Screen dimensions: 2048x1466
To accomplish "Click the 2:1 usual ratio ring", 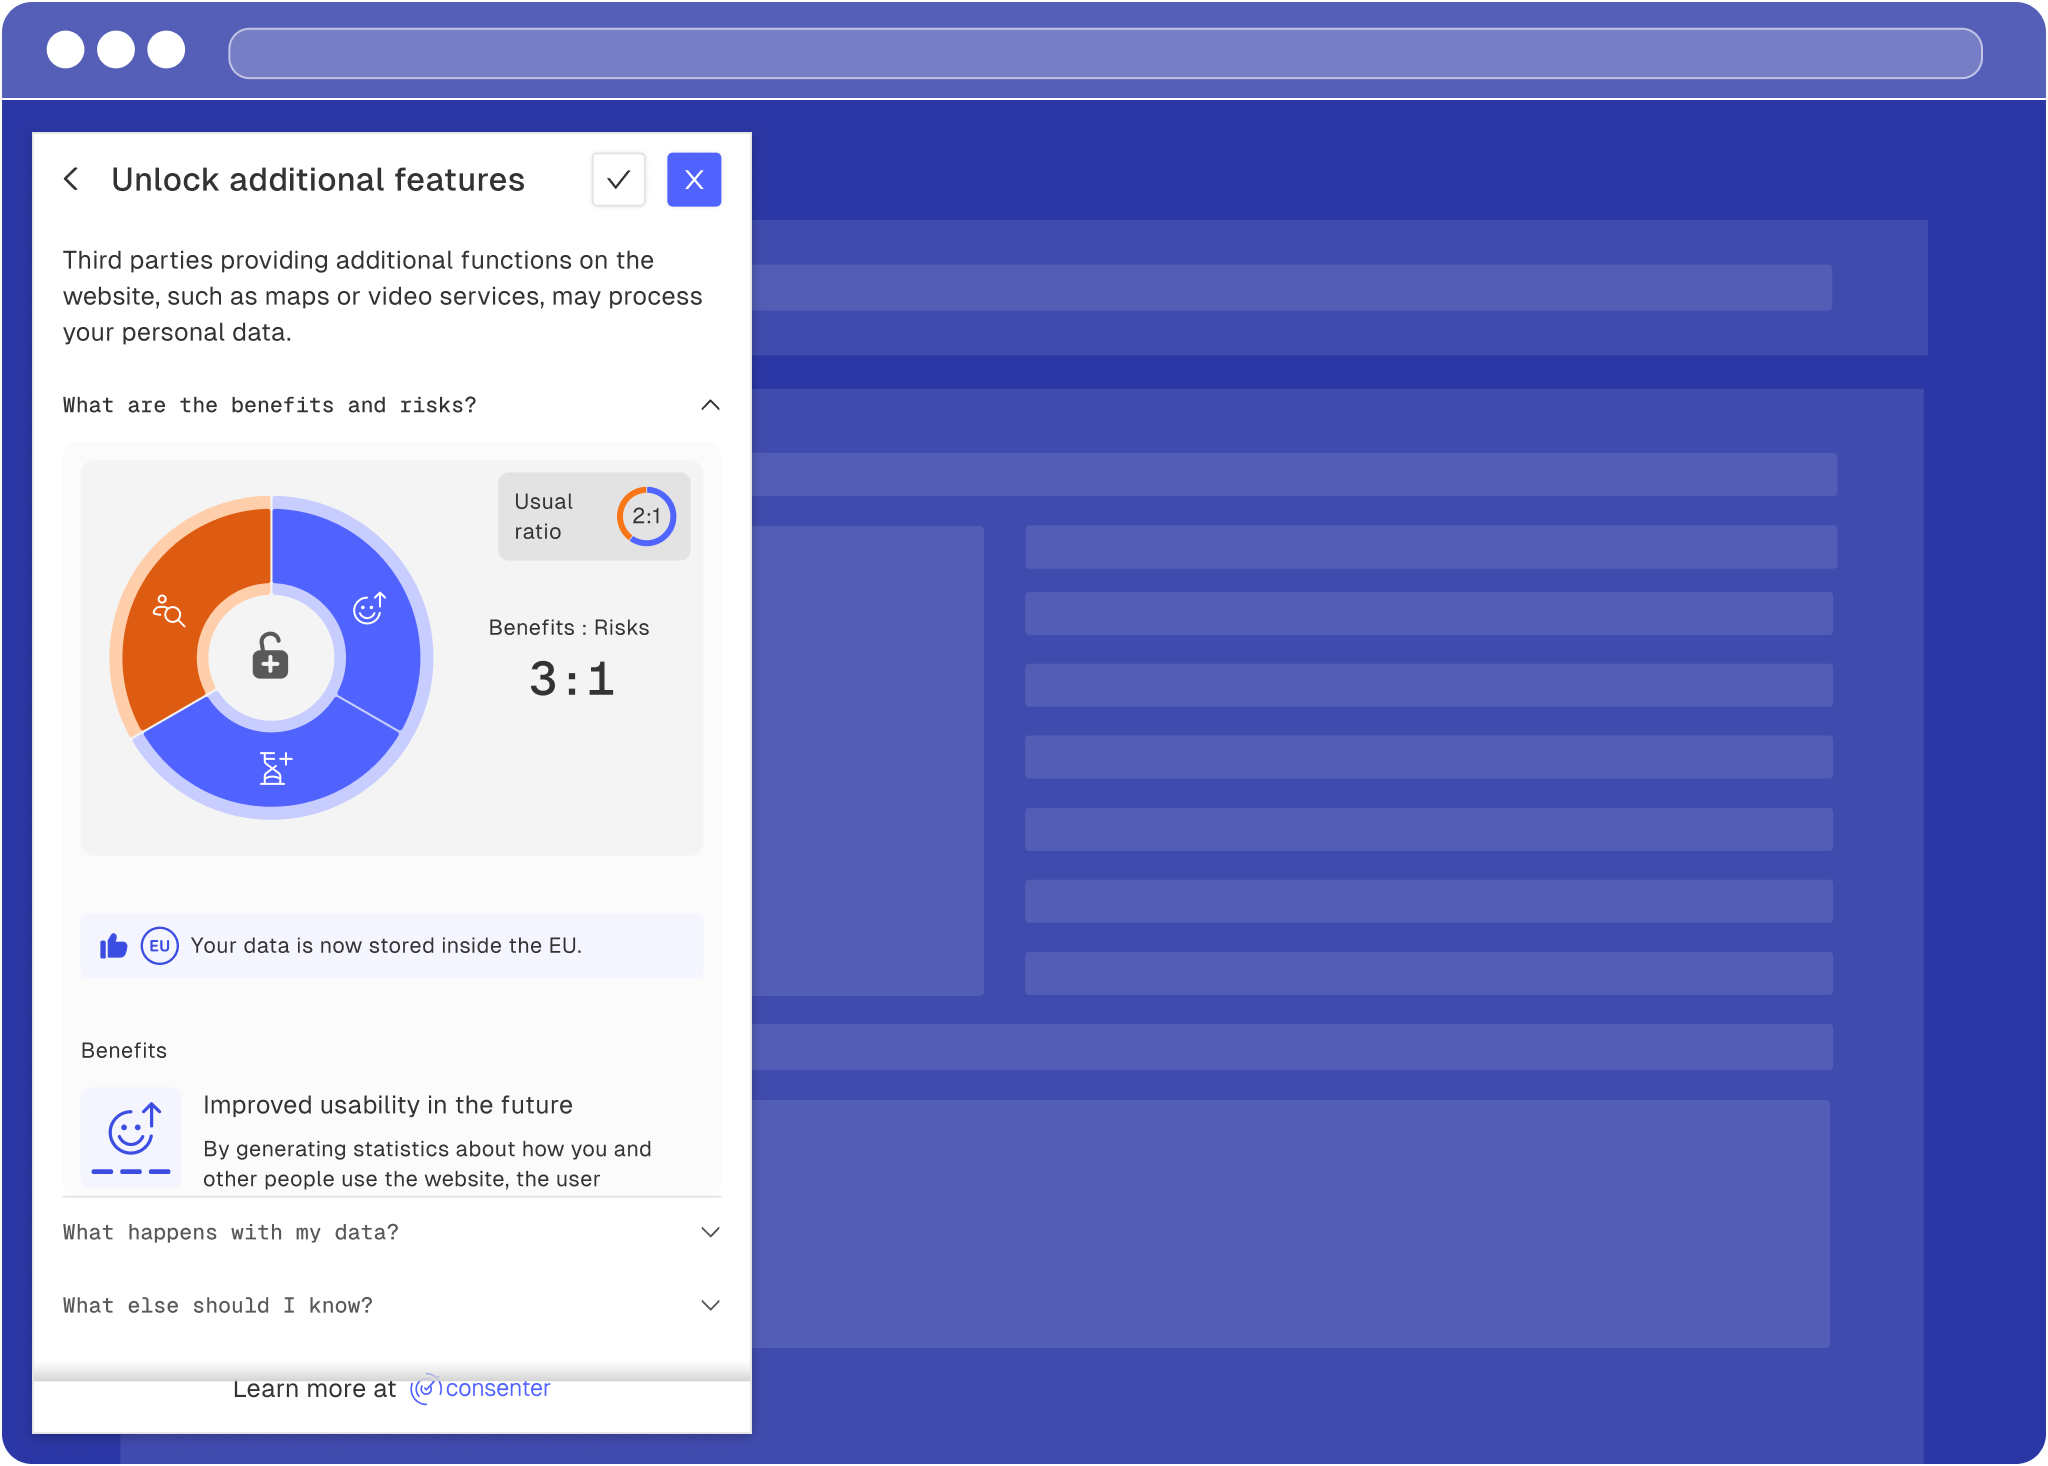I will [x=646, y=516].
